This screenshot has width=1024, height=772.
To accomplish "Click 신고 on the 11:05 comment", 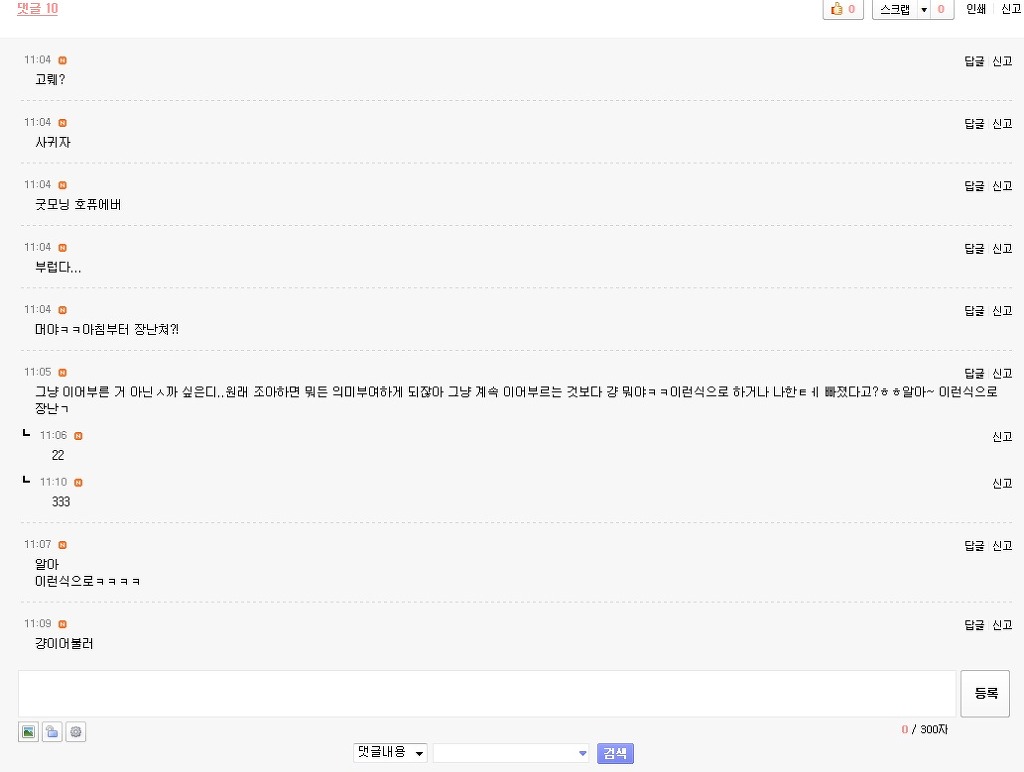I will pos(1002,373).
